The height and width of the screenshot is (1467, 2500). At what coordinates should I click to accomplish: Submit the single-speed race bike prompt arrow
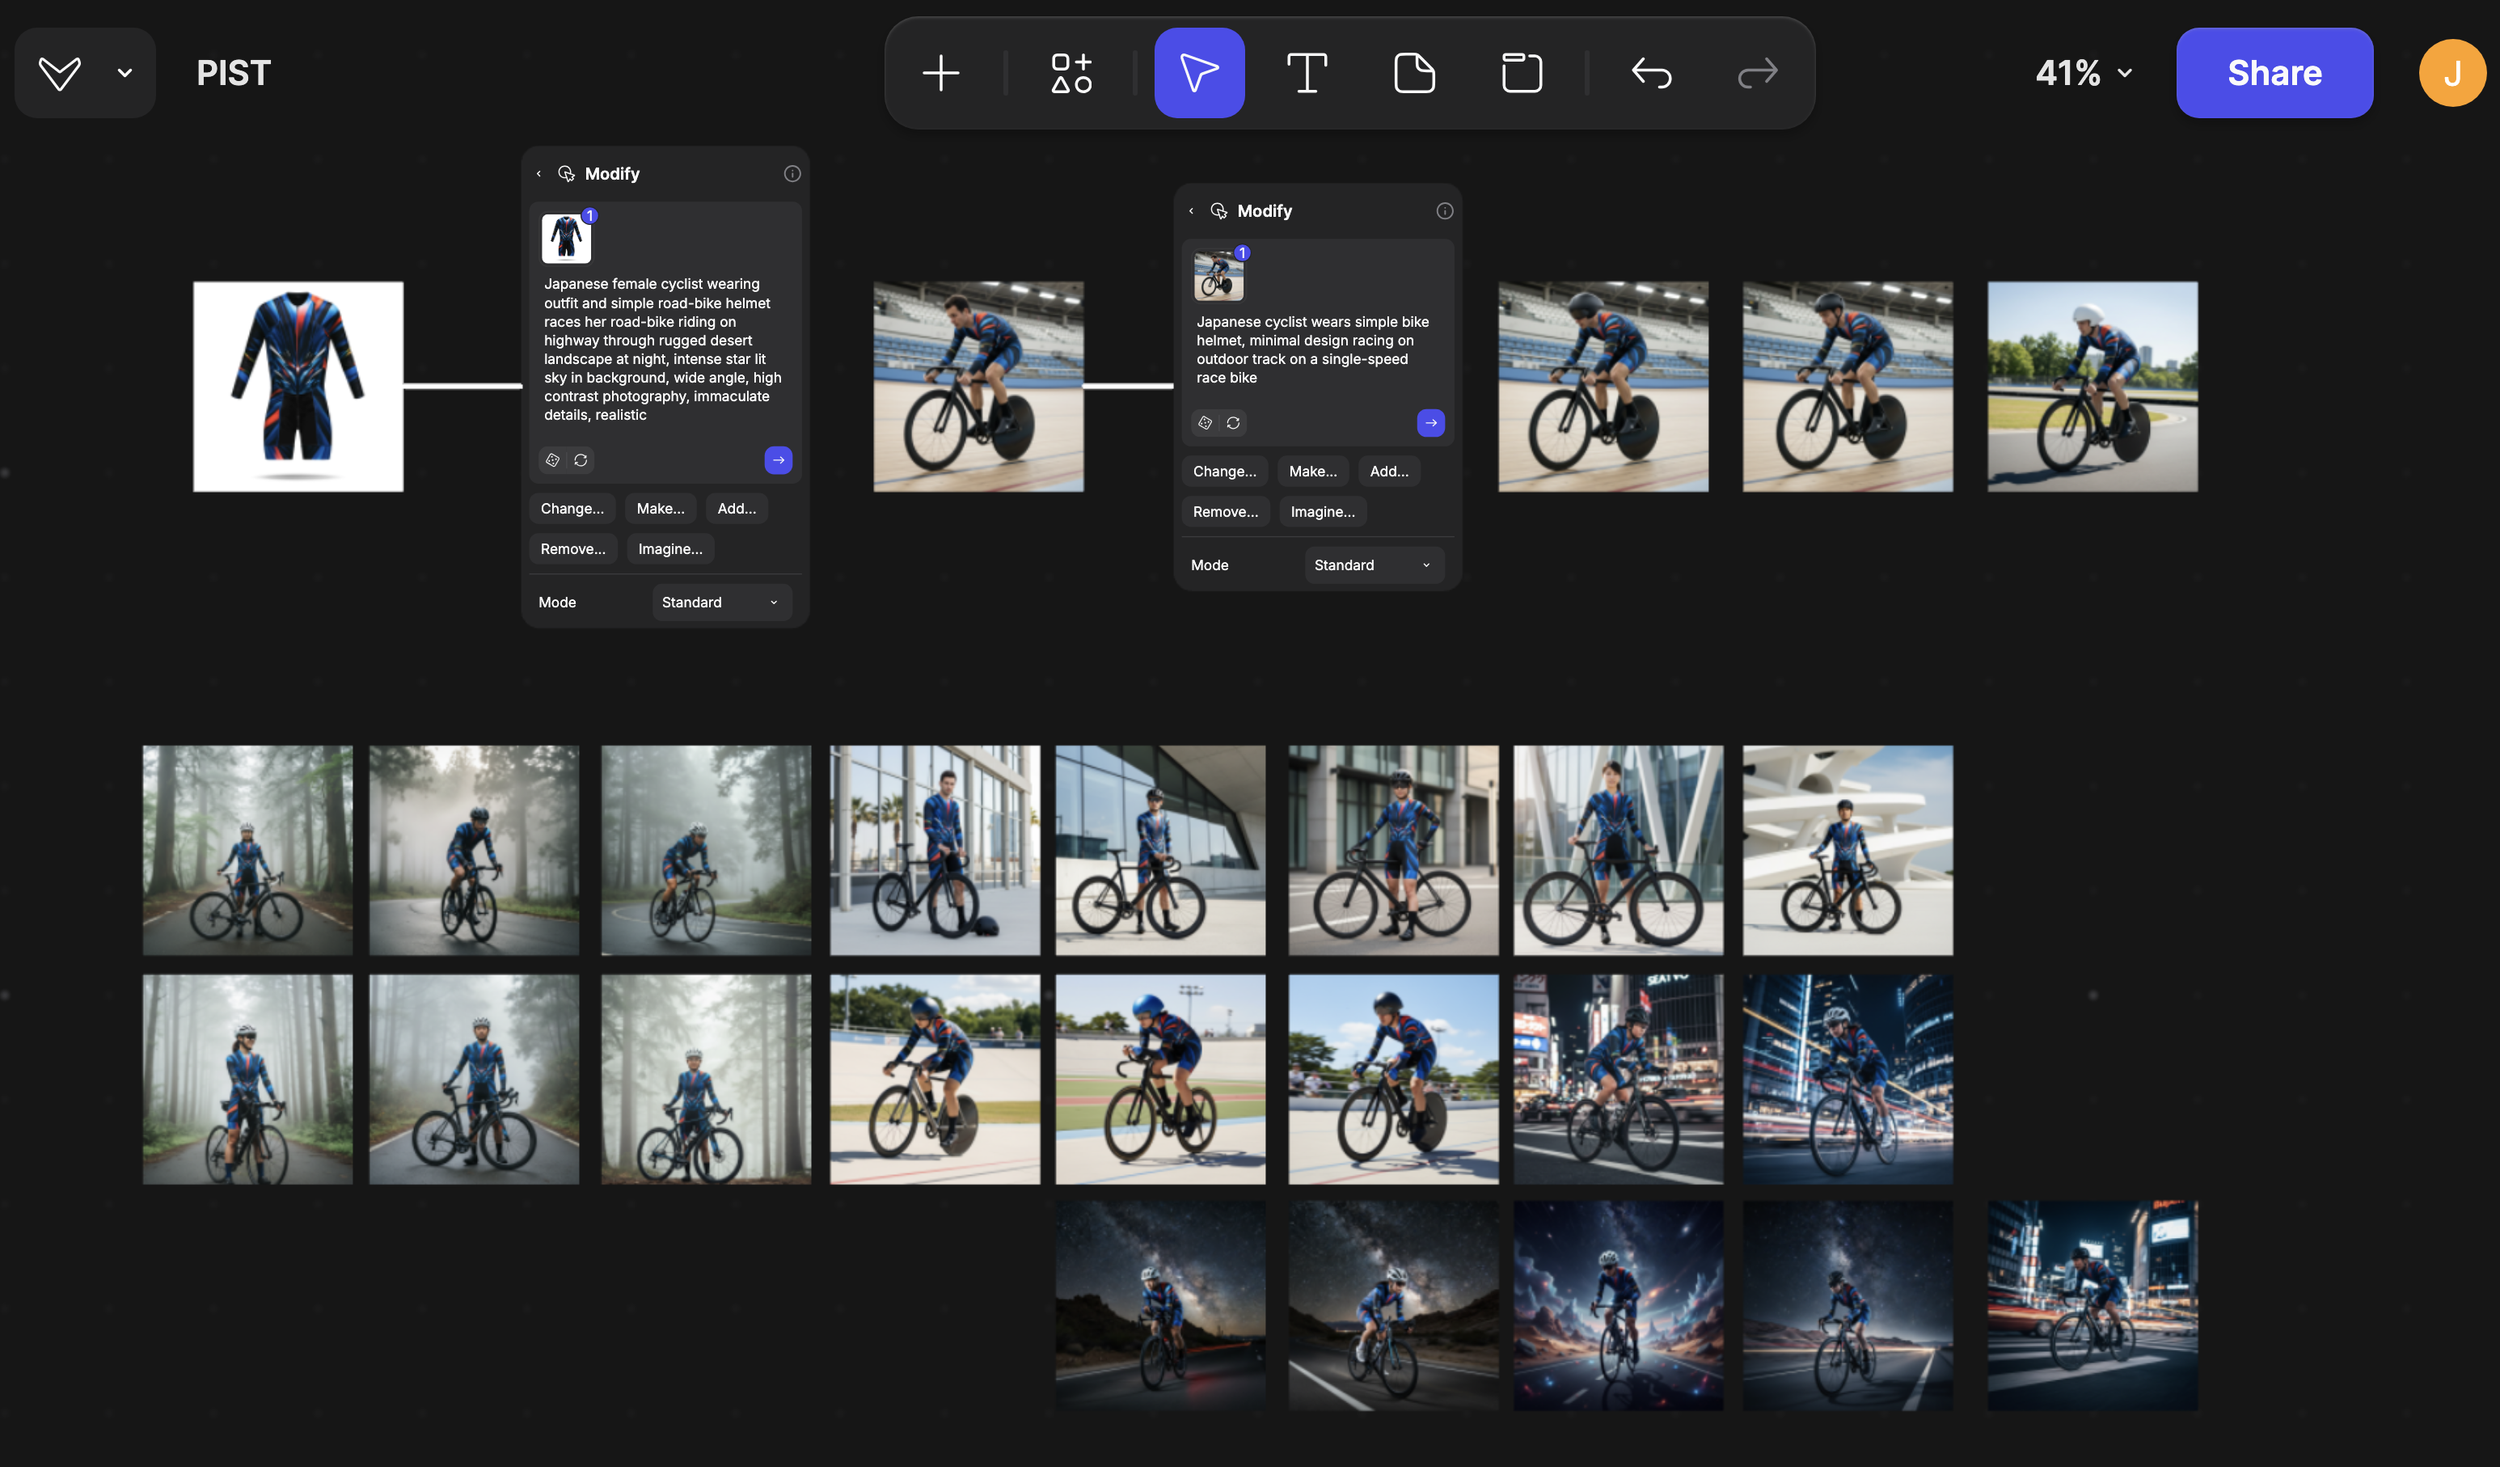1431,423
